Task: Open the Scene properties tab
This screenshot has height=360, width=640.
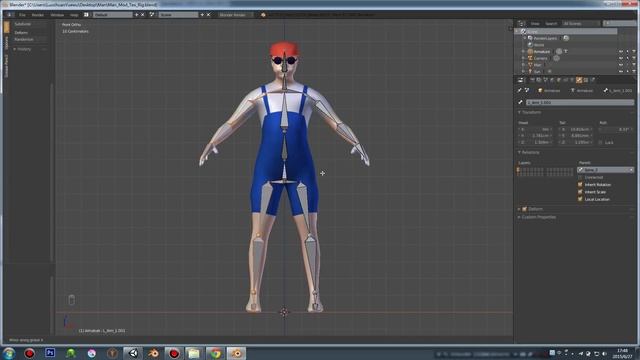Action: pyautogui.click(x=545, y=80)
